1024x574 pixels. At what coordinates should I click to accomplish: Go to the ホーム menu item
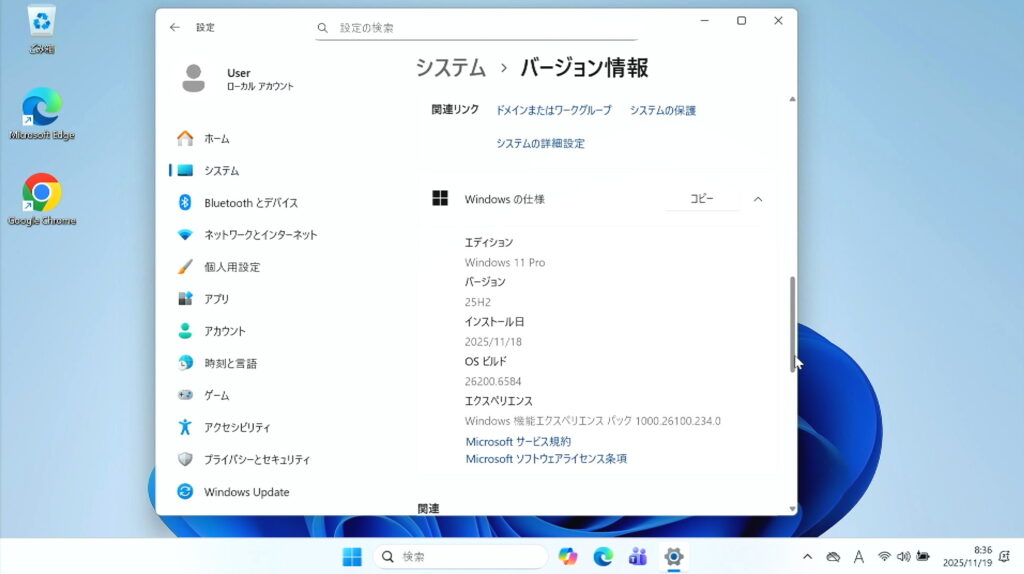216,139
